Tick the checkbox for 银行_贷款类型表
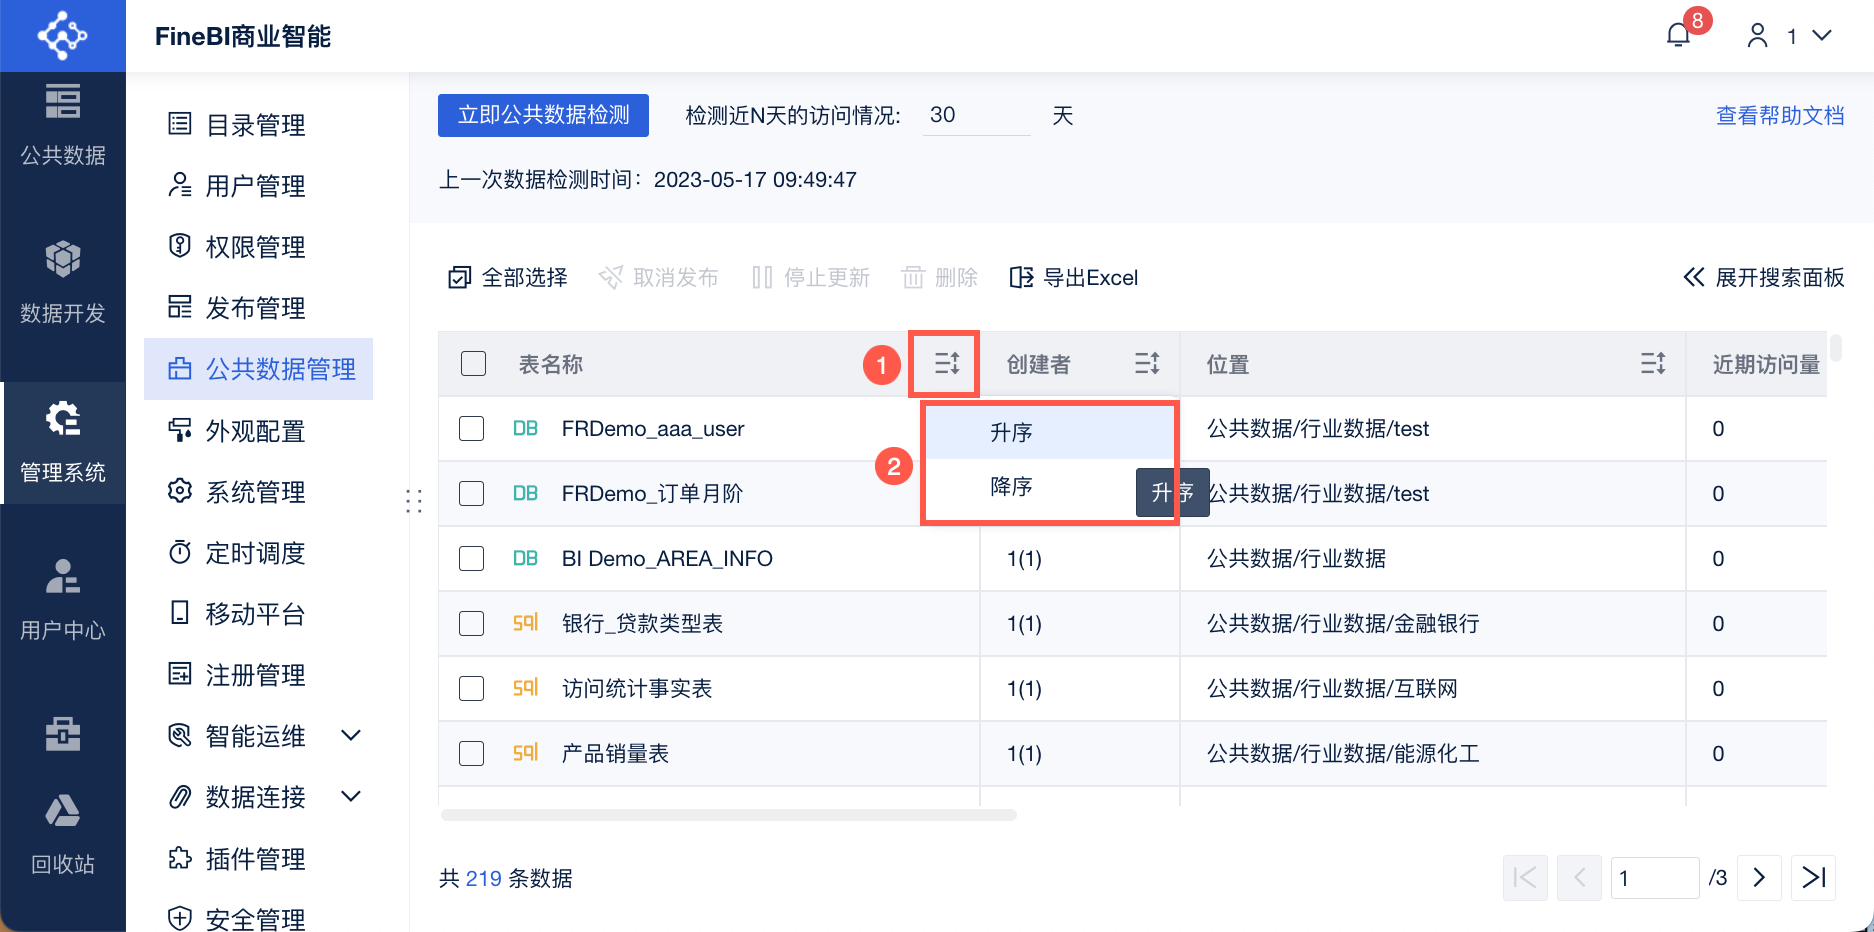Image resolution: width=1874 pixels, height=932 pixels. pyautogui.click(x=472, y=624)
